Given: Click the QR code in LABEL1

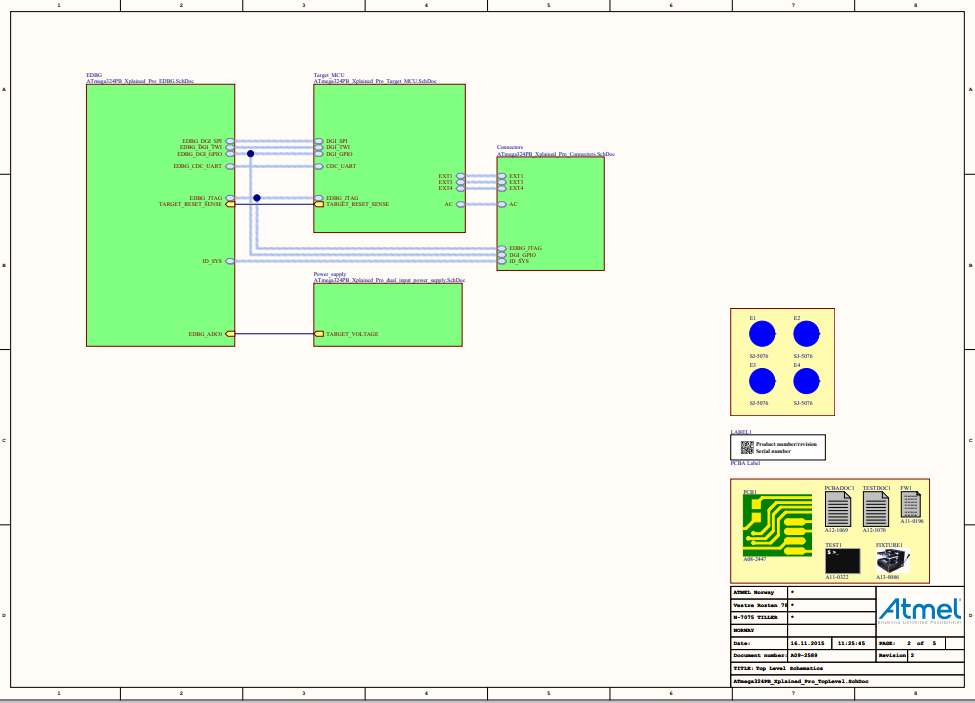Looking at the screenshot, I should tap(747, 448).
